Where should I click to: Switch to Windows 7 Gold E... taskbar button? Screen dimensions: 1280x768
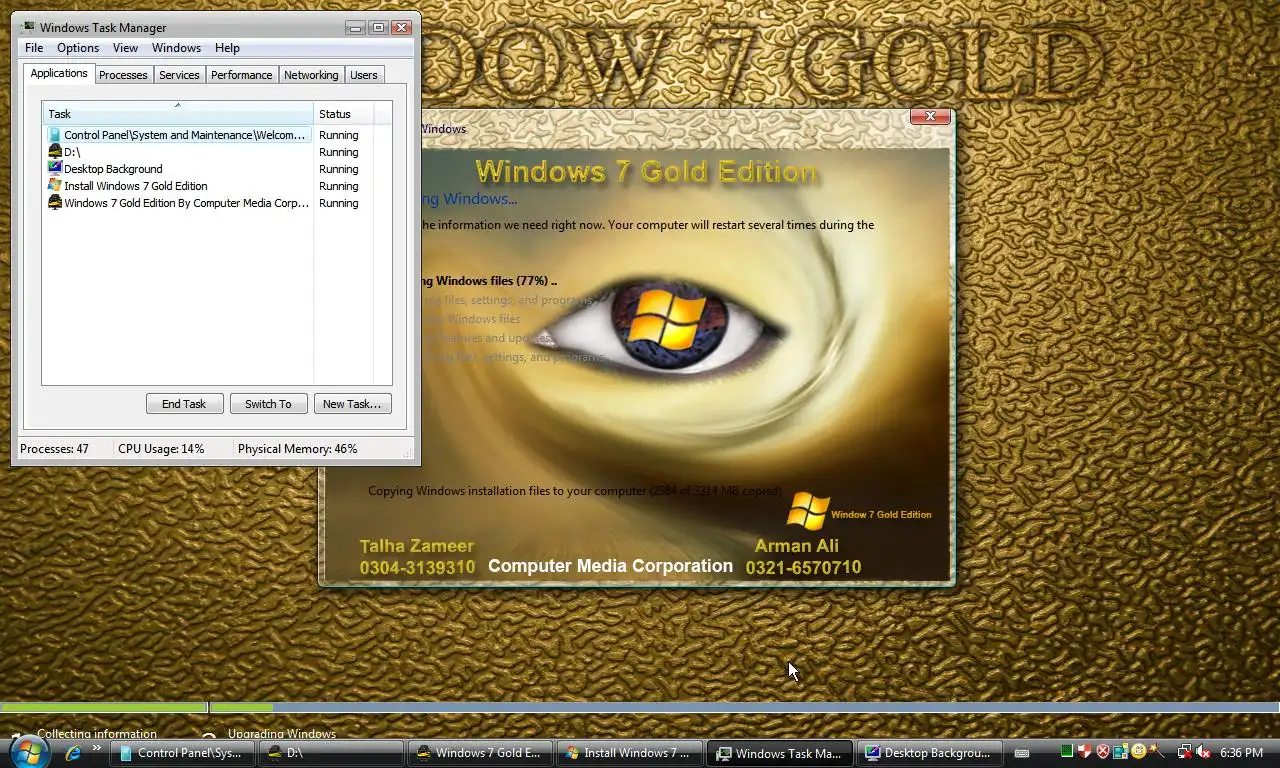click(480, 753)
